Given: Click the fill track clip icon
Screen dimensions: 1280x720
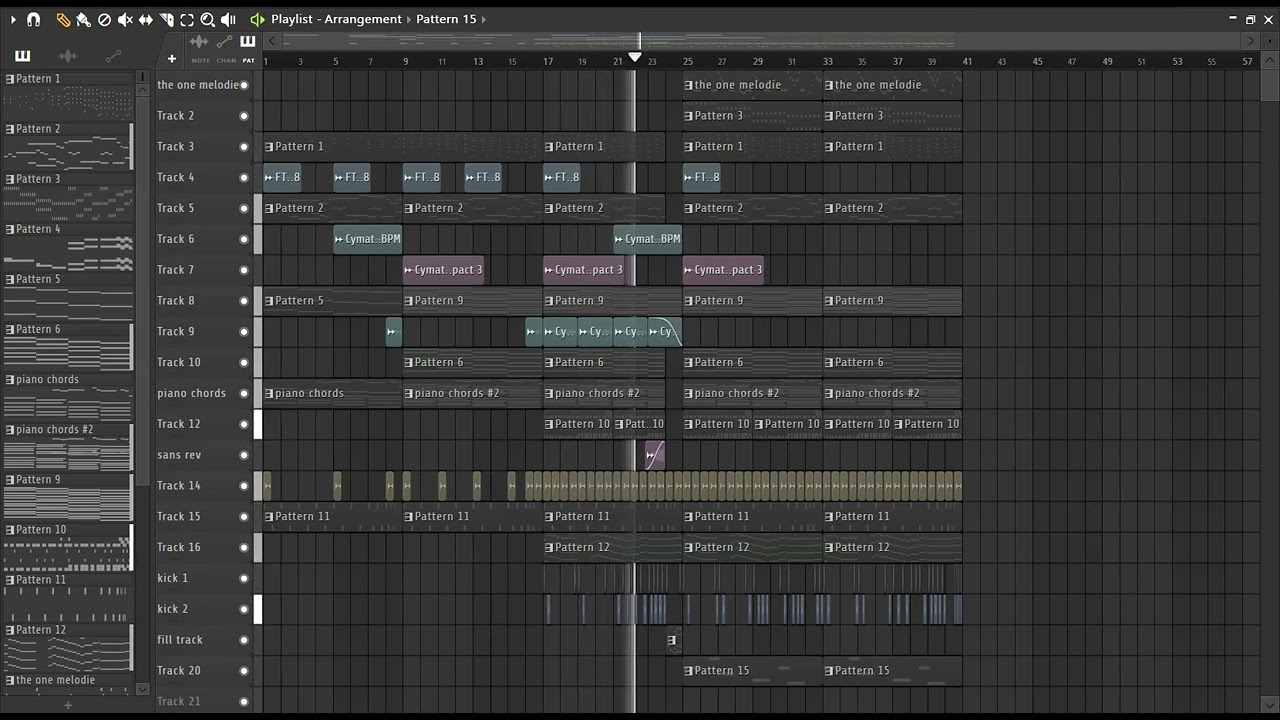Looking at the screenshot, I should click(671, 640).
